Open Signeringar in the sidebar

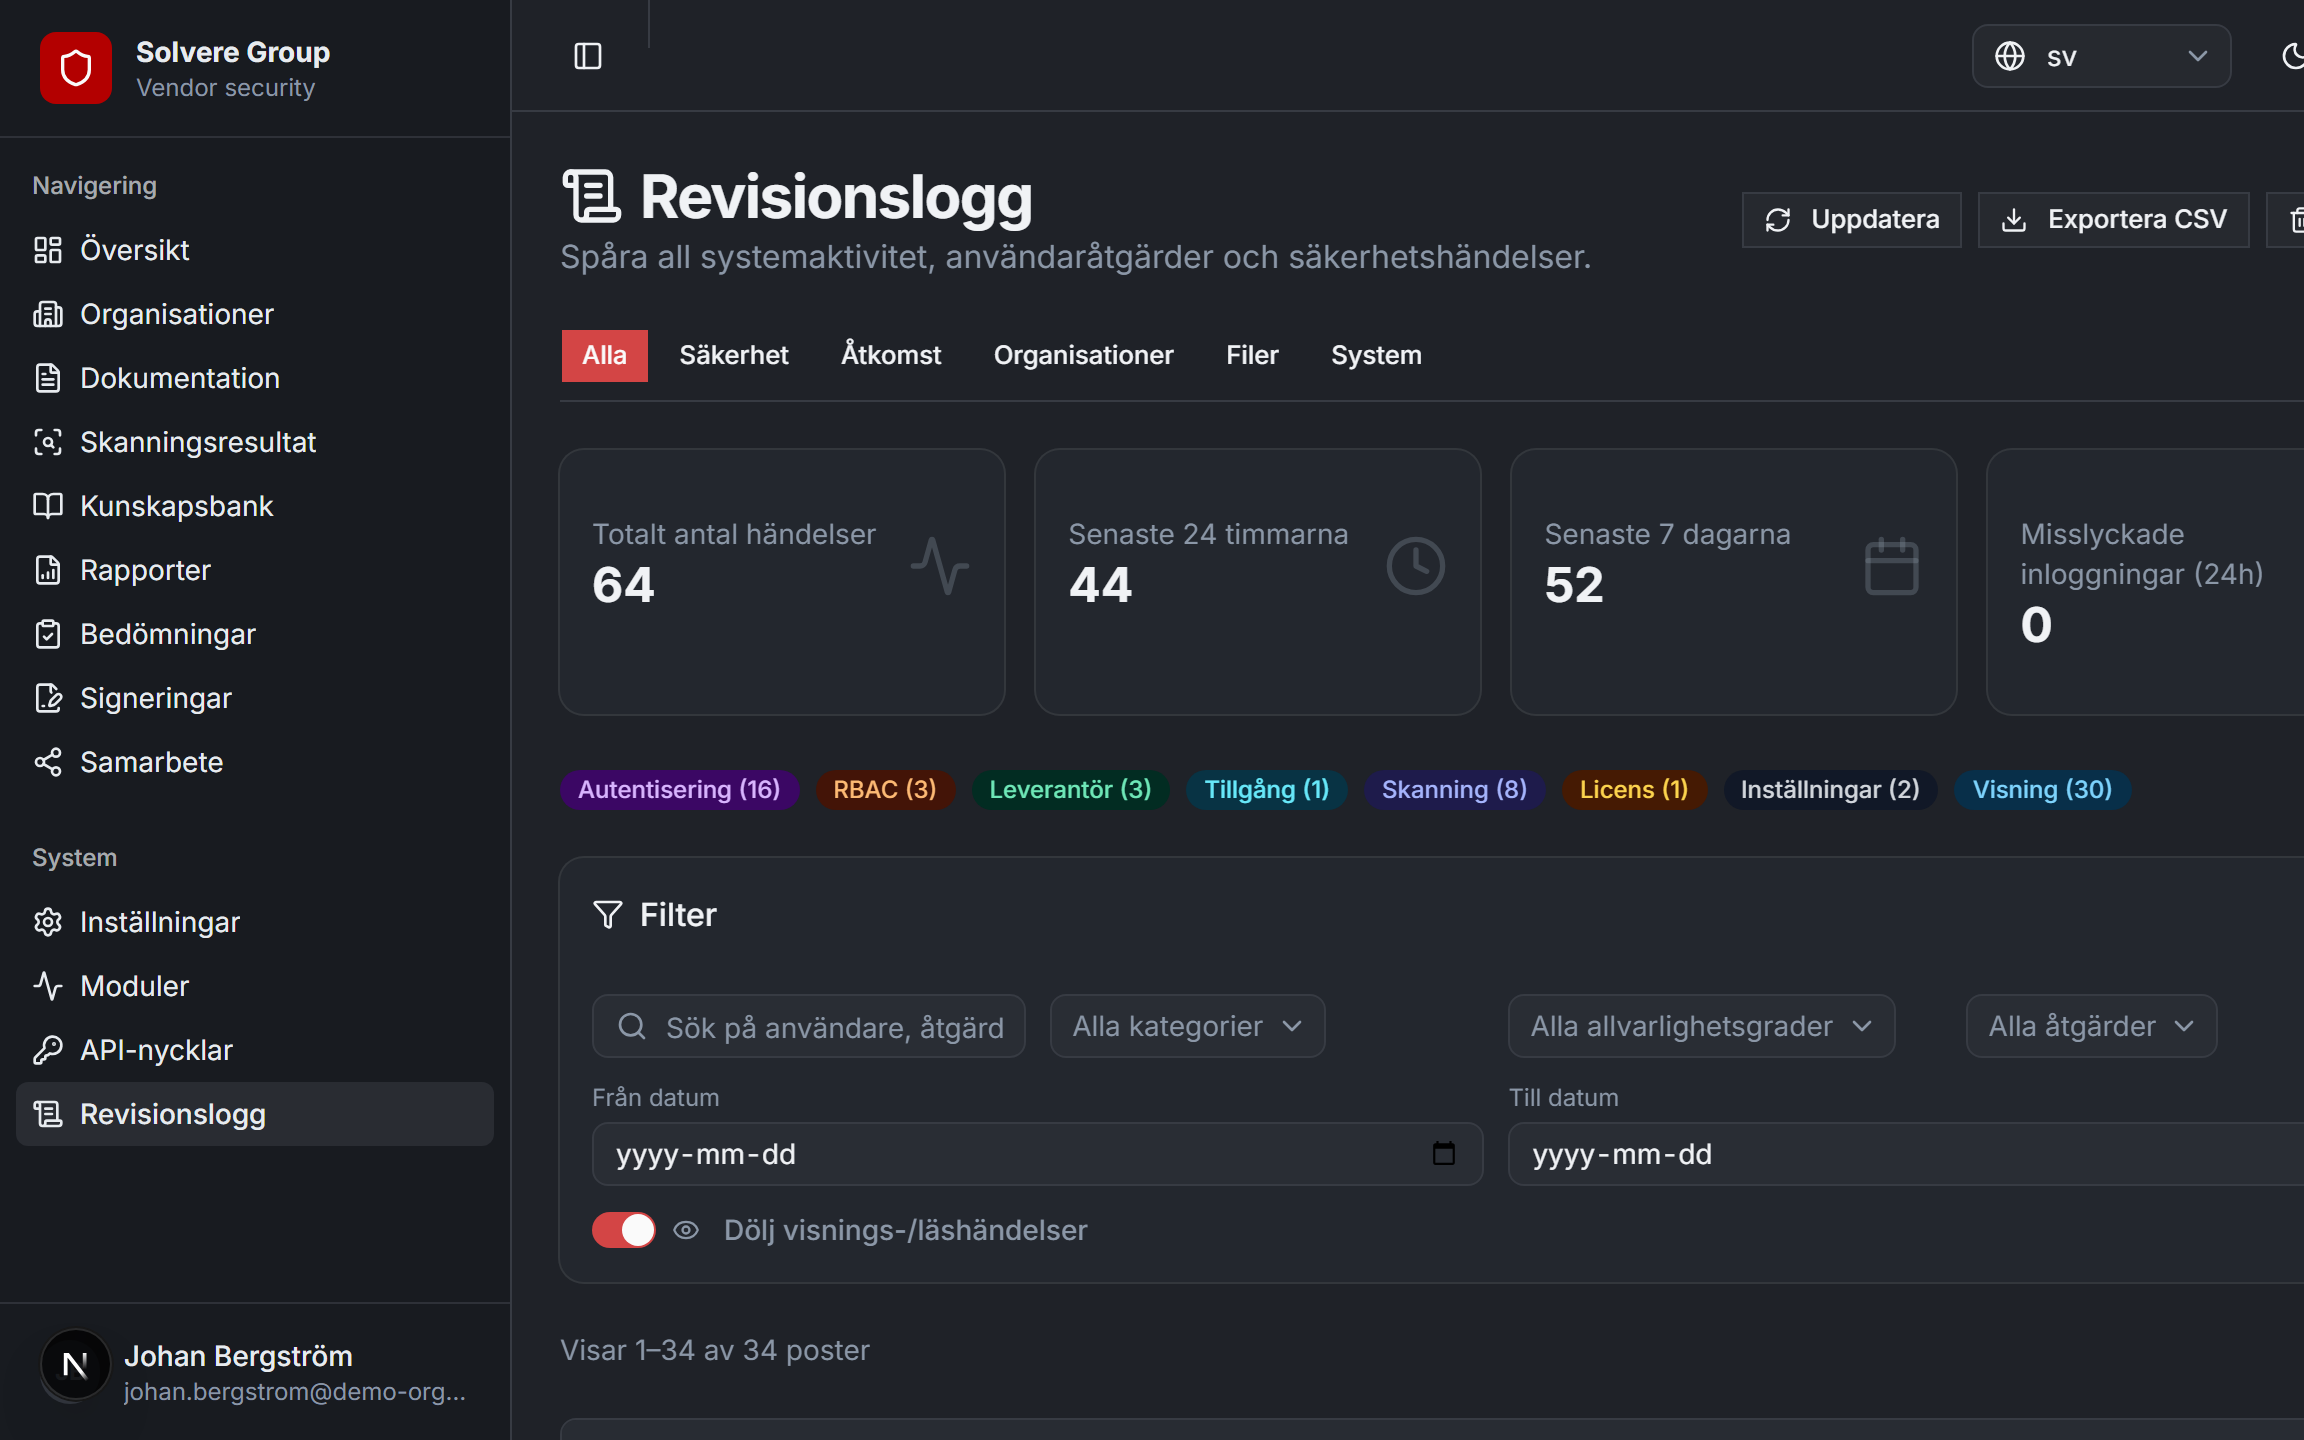coord(255,698)
